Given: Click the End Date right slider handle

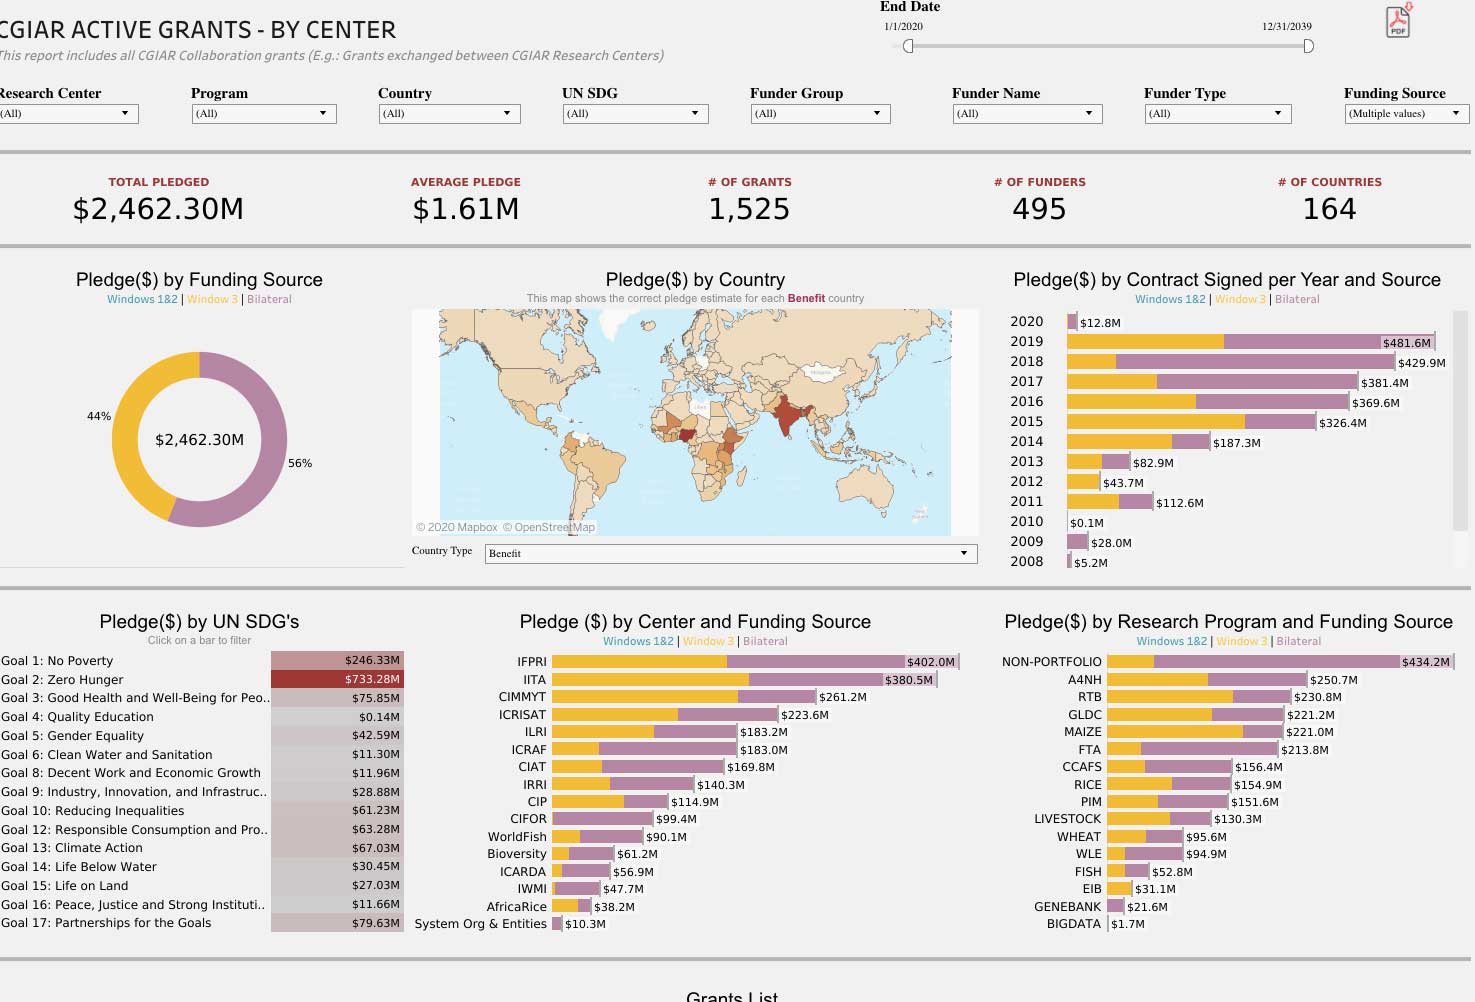Looking at the screenshot, I should tap(1308, 45).
